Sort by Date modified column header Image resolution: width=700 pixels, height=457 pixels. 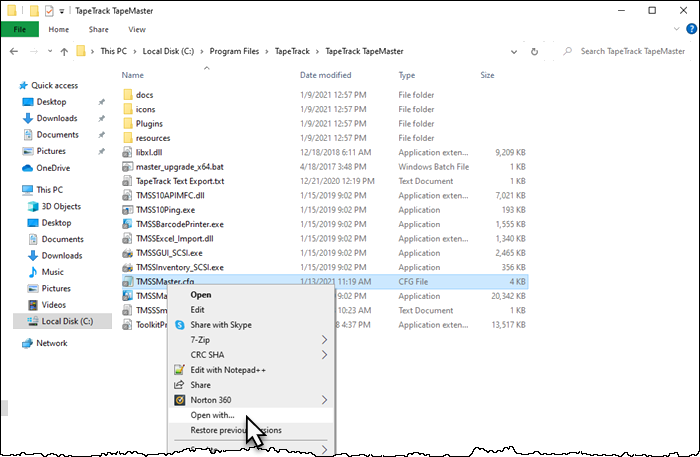[x=325, y=75]
